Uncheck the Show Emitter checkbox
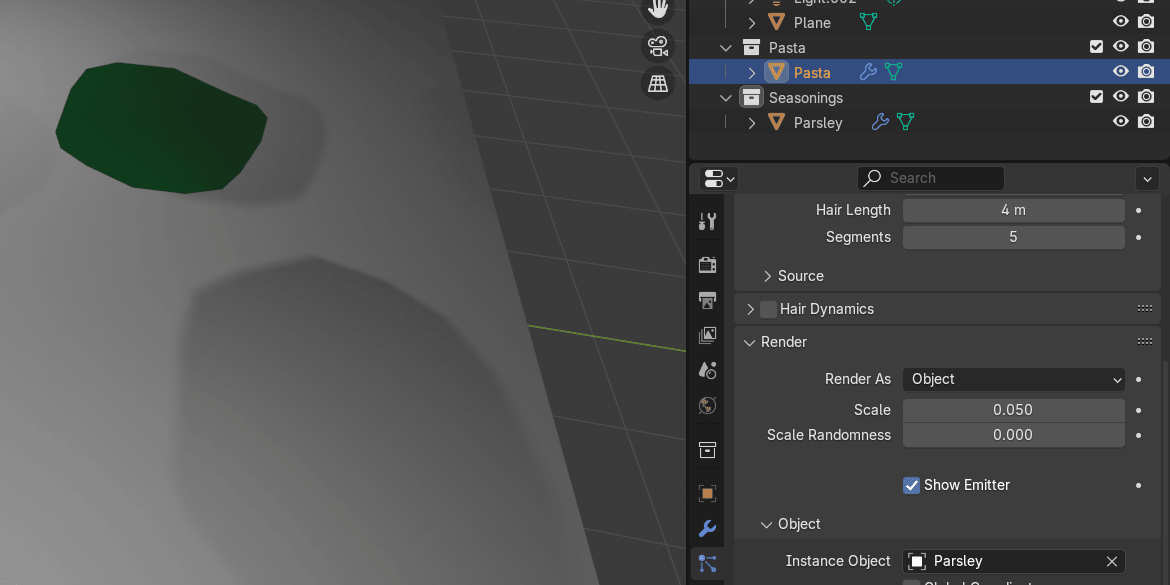The width and height of the screenshot is (1170, 585). point(911,485)
